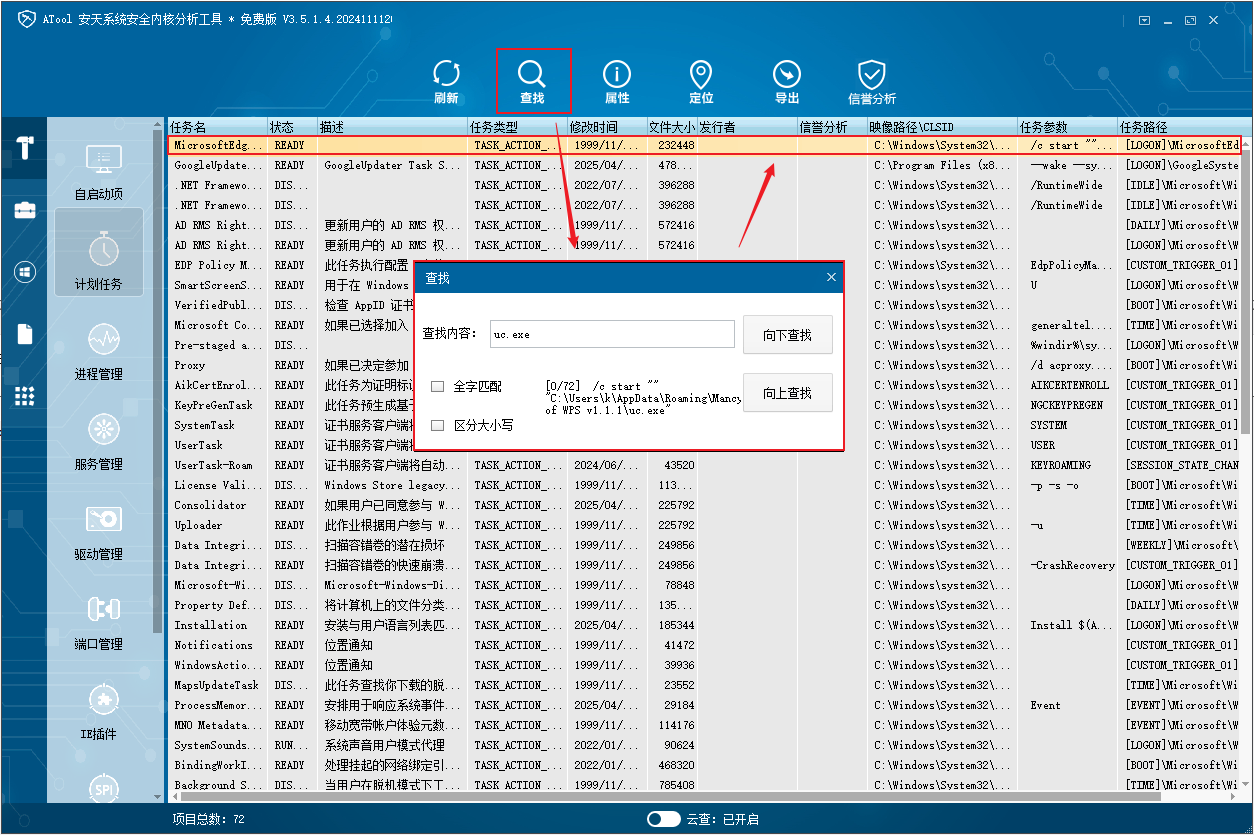Viewport: 1254px width, 835px height.
Task: Select 驱动管理 in the sidebar
Action: (x=99, y=532)
